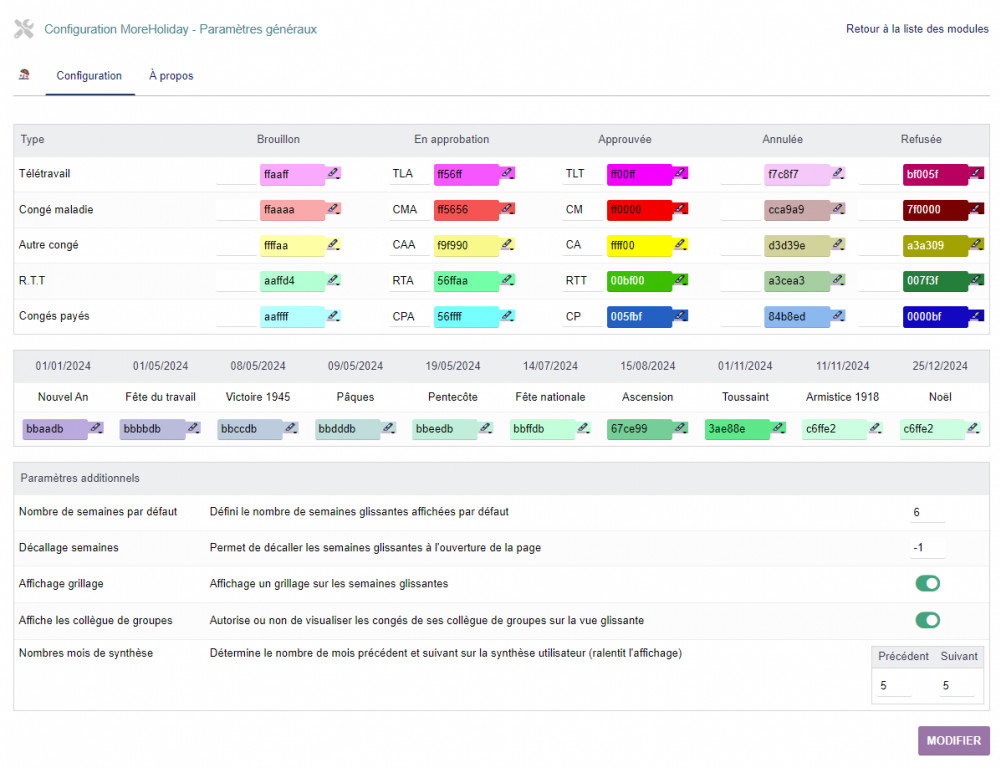The image size is (1001, 768).
Task: Focus the Décallage semaines input field
Action: click(926, 548)
